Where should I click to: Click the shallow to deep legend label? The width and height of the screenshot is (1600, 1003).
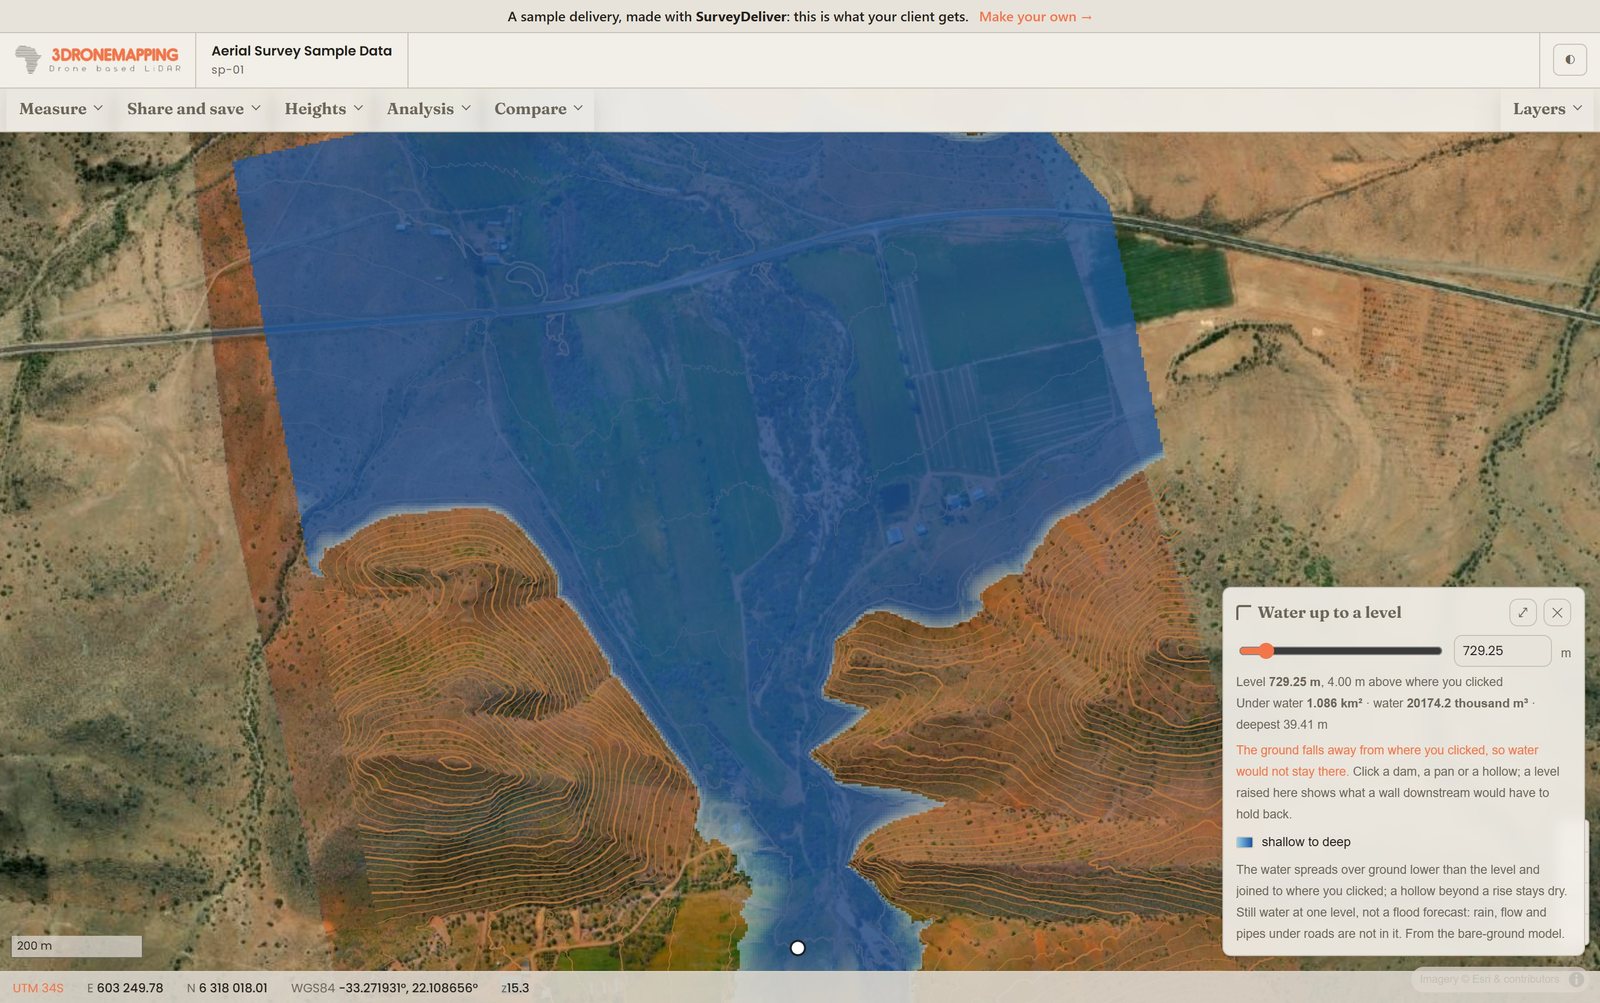click(1306, 842)
